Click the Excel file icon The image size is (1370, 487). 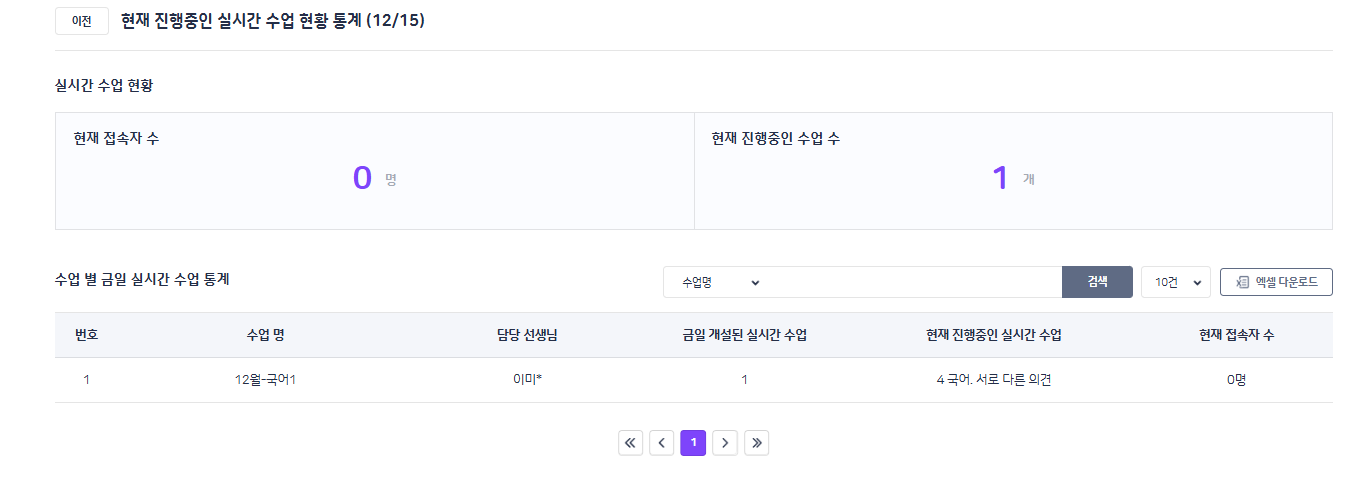click(x=1243, y=283)
